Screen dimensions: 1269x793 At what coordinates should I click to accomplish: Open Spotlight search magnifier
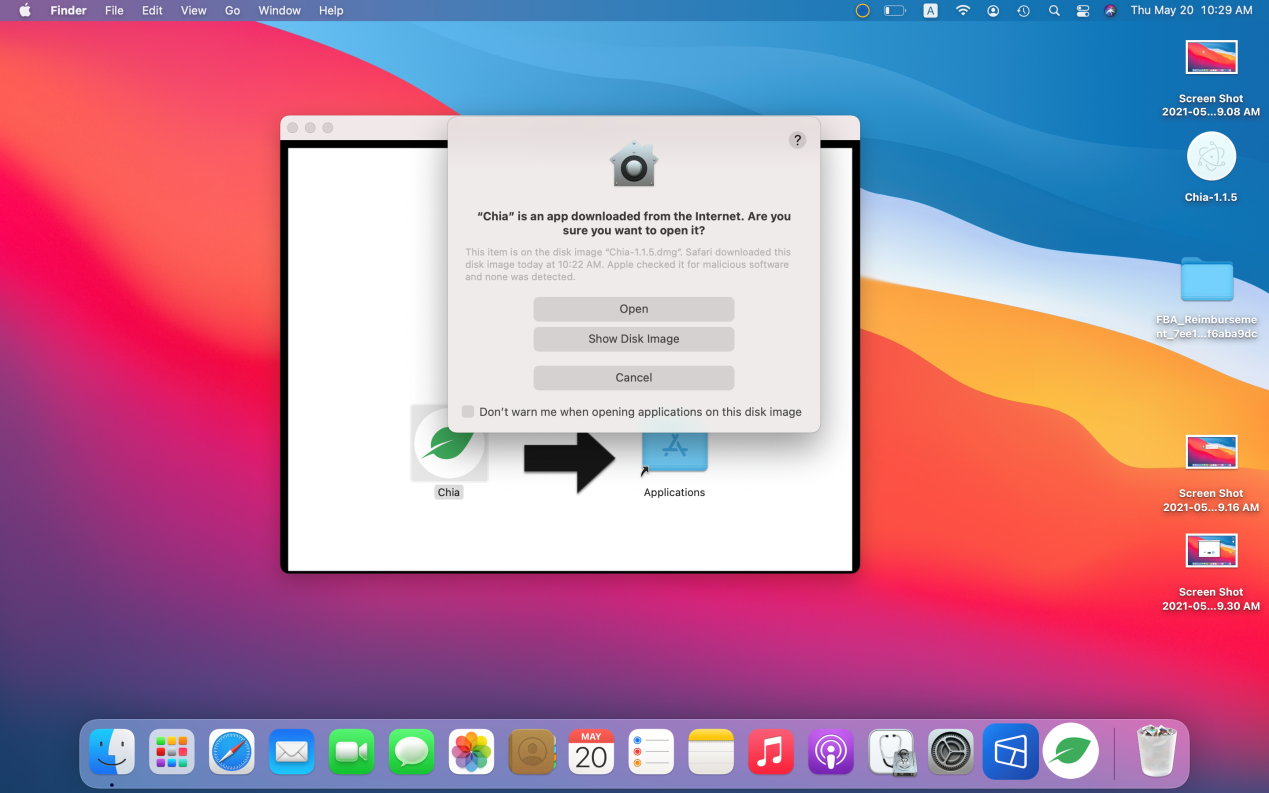pyautogui.click(x=1054, y=11)
